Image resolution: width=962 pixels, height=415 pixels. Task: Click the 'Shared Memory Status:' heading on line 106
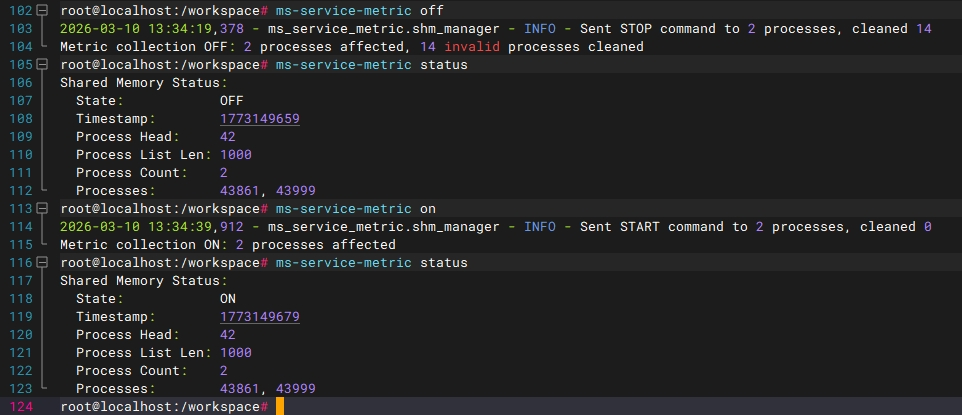pos(144,83)
